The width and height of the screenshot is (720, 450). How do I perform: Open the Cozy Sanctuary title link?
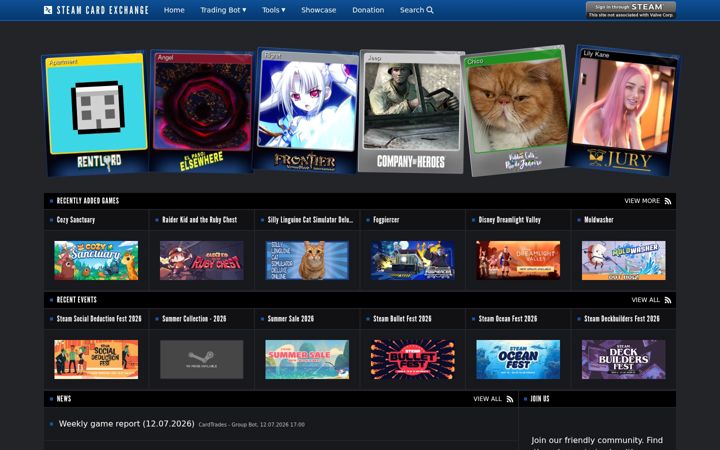click(x=76, y=219)
